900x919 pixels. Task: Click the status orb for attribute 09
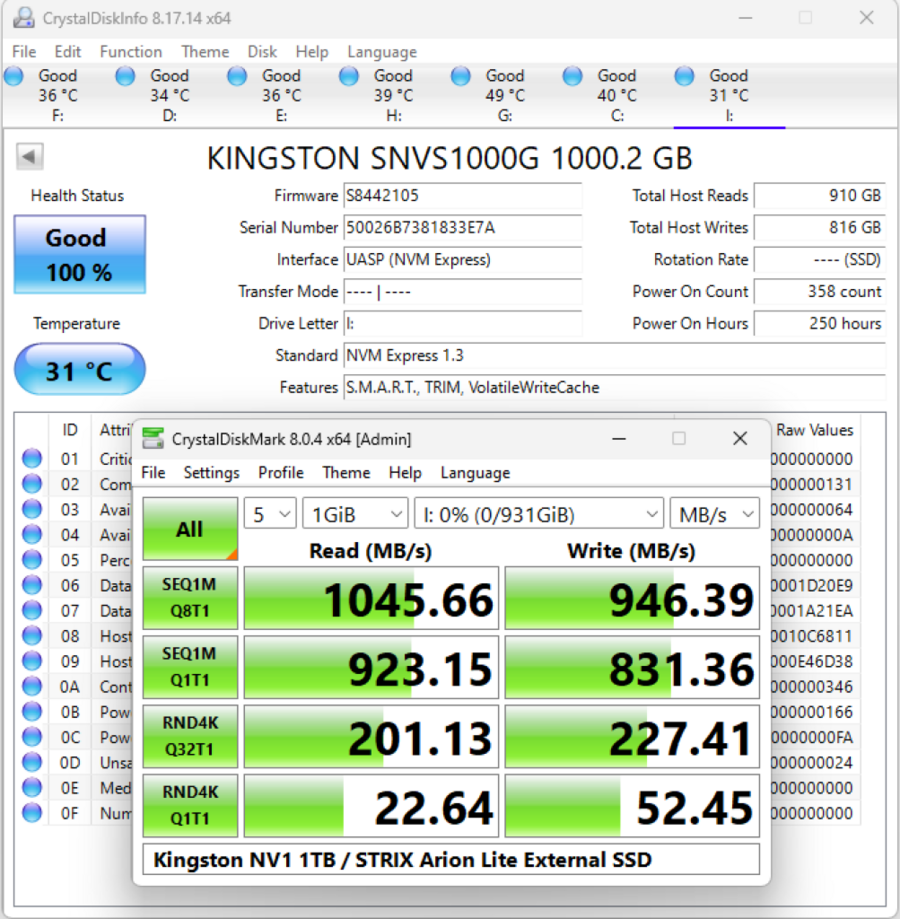[32, 661]
